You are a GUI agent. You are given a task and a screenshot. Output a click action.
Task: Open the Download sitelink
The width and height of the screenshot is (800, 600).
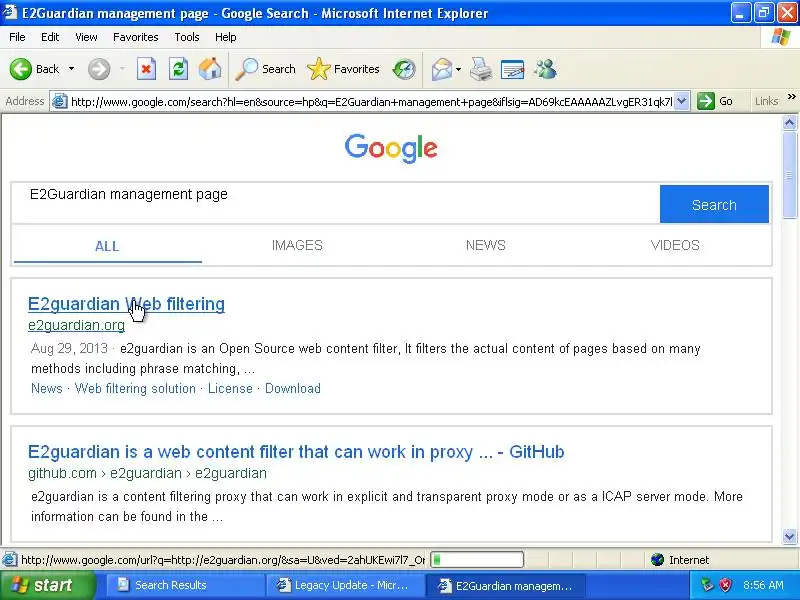coord(293,388)
